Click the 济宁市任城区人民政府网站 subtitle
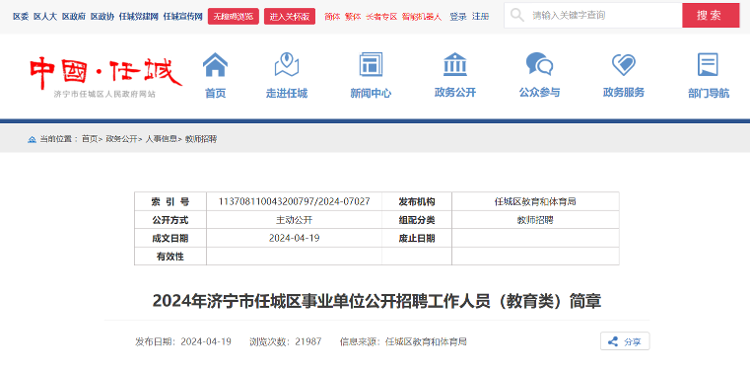The image size is (750, 371). [105, 94]
